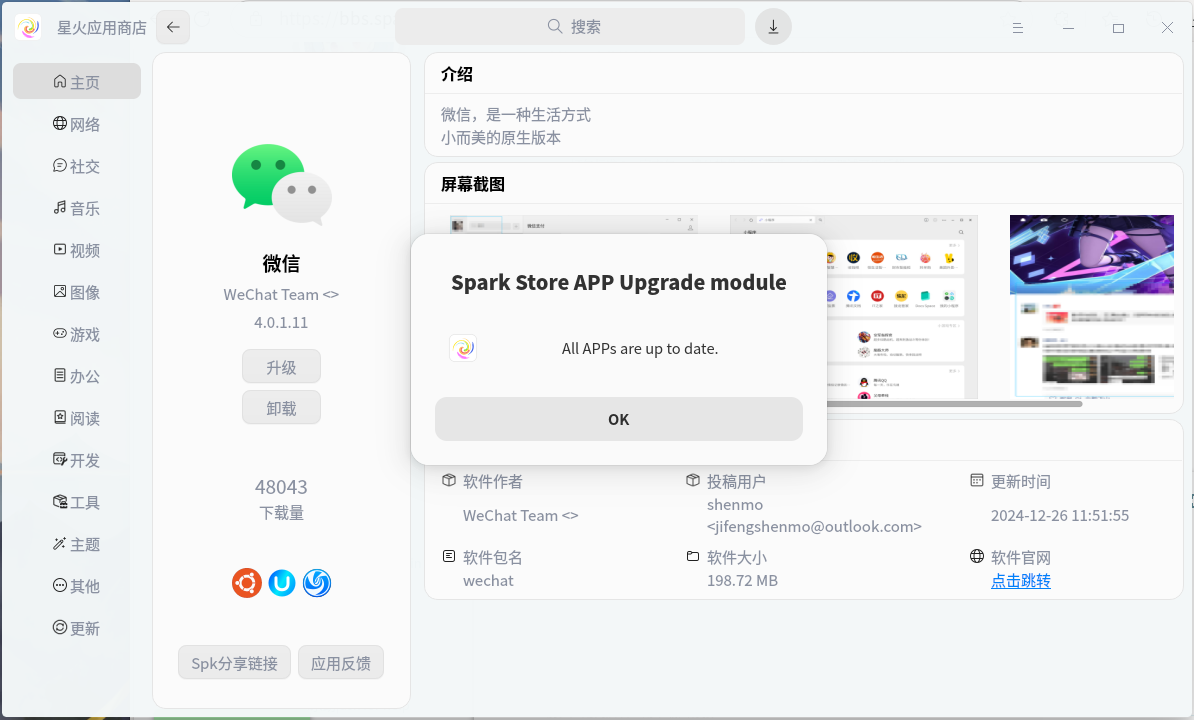Go back with the arrow button
1194x720 pixels.
(x=173, y=27)
